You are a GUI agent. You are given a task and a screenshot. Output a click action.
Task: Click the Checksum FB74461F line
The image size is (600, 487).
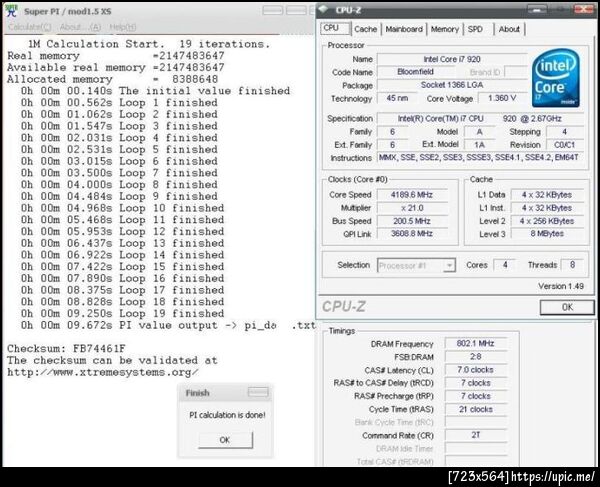click(x=66, y=349)
